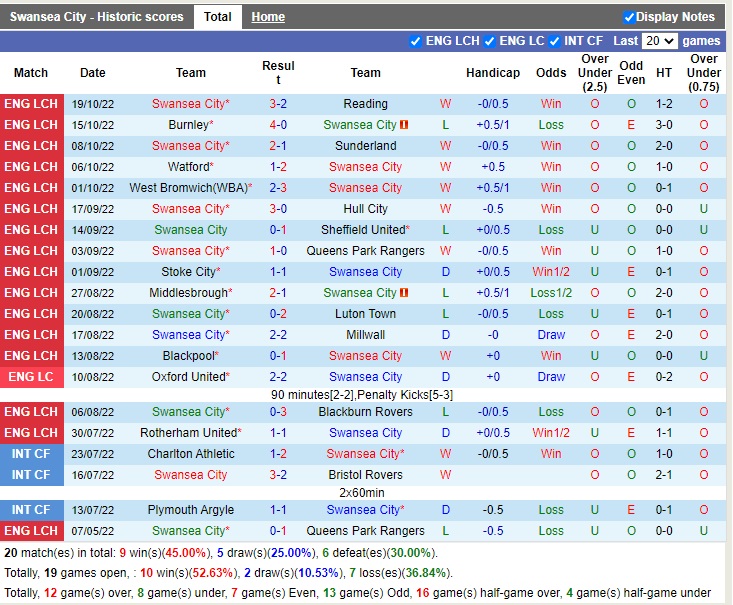The width and height of the screenshot is (733, 605).
Task: Click the 3-0 score against Hull City
Action: 278,209
